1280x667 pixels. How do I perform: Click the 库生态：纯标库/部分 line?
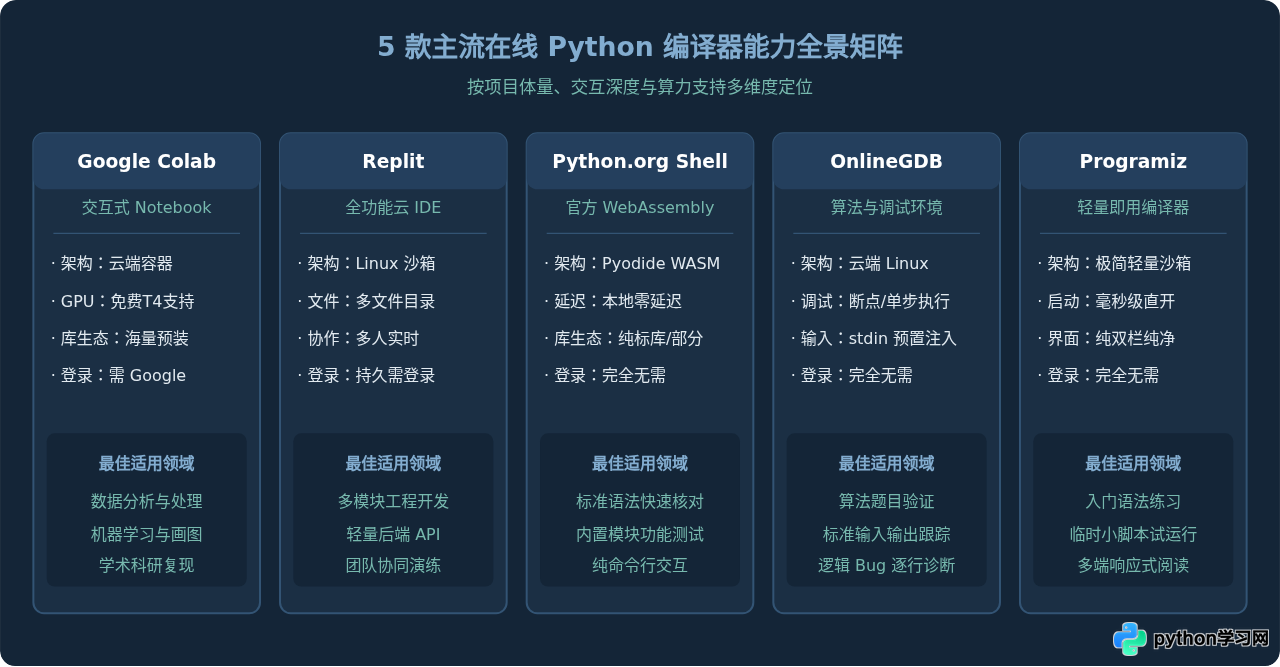click(624, 338)
